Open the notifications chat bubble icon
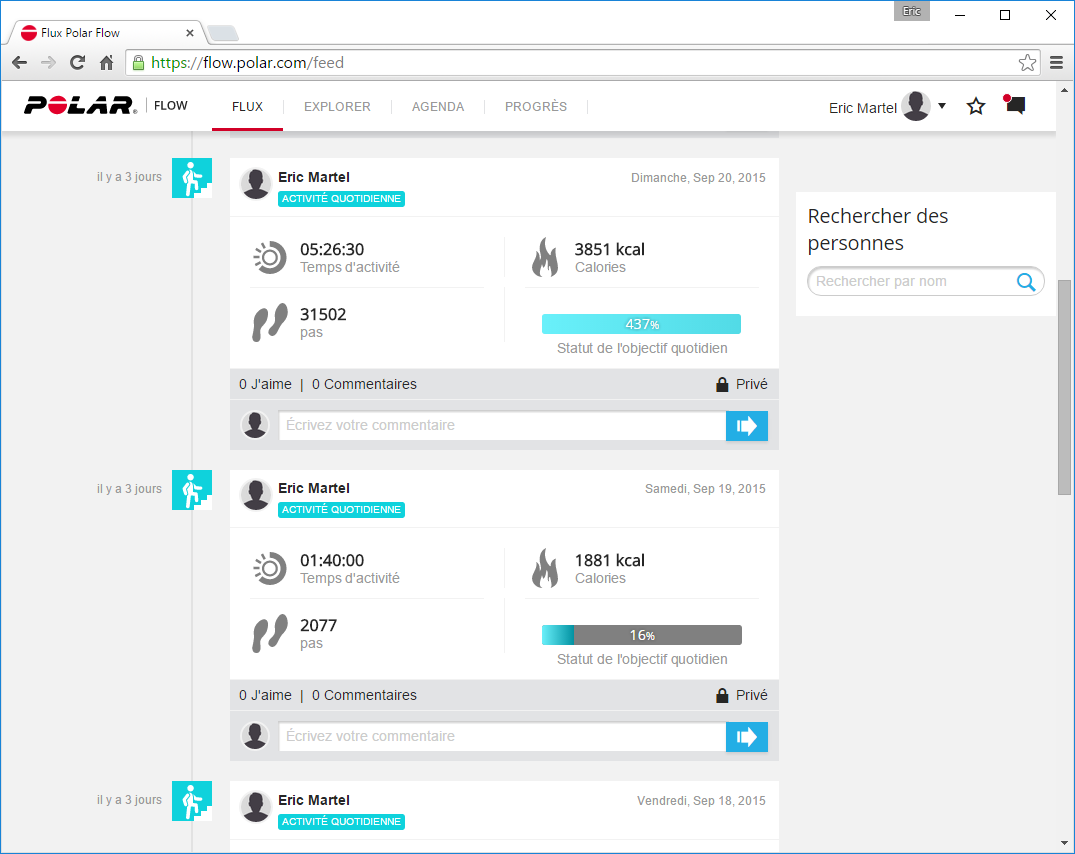1075x854 pixels. pos(1015,105)
